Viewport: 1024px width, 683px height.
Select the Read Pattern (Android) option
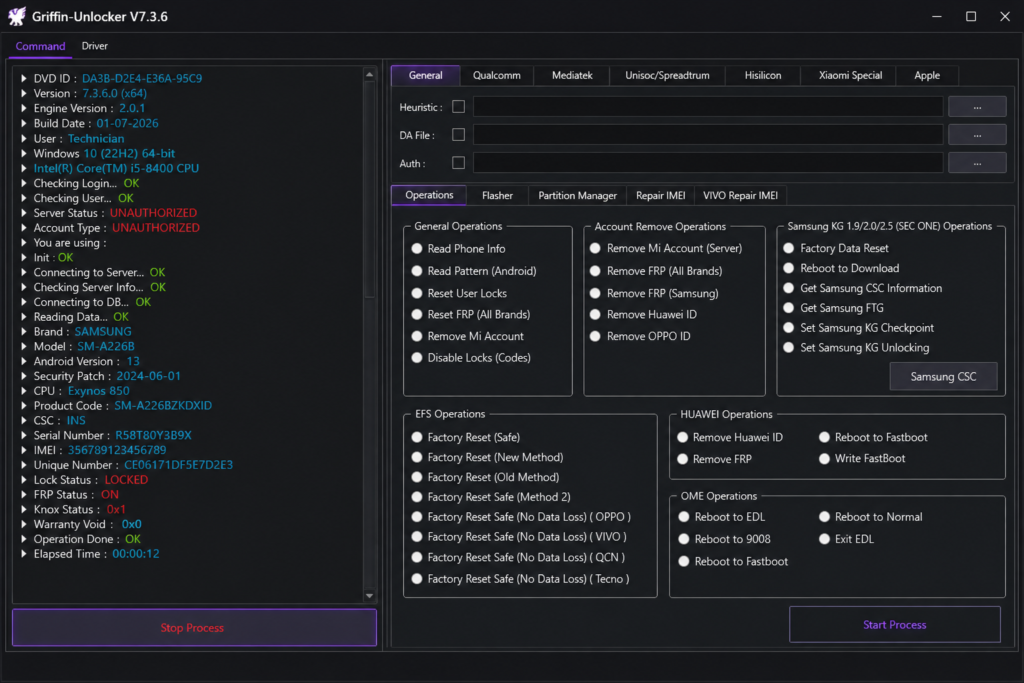(417, 271)
